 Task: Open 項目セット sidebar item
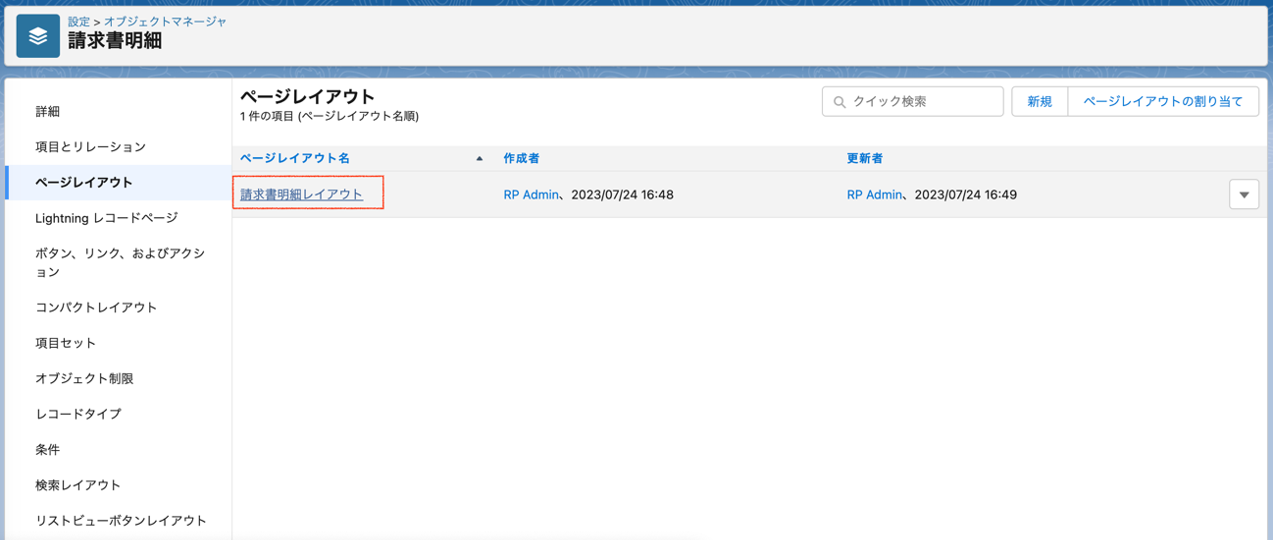click(x=66, y=343)
